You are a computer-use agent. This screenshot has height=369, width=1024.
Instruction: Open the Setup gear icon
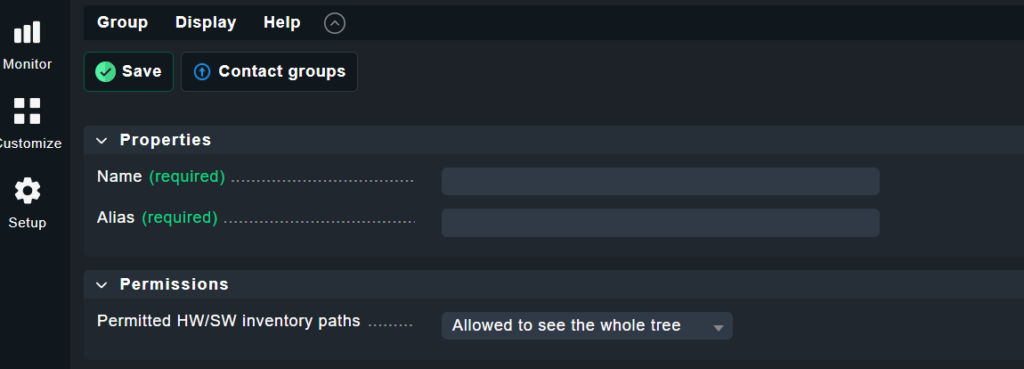point(27,191)
